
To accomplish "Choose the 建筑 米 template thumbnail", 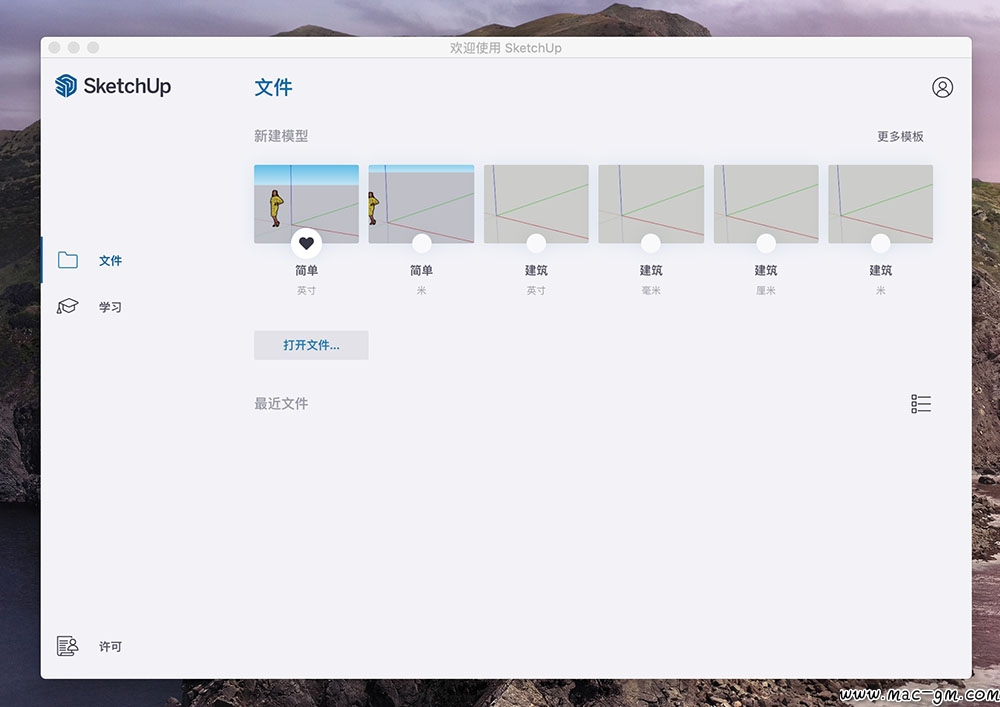I will (880, 198).
